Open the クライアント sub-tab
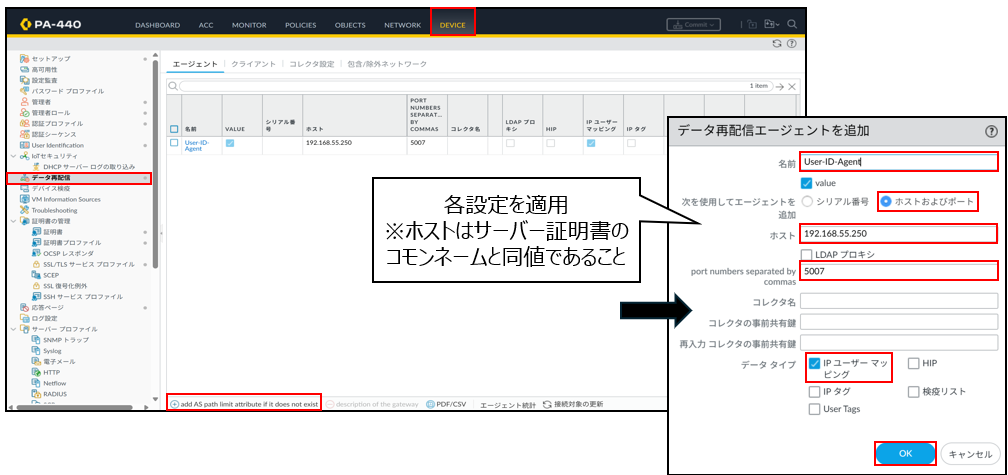Screen dimensions: 1008x475 click(x=253, y=64)
